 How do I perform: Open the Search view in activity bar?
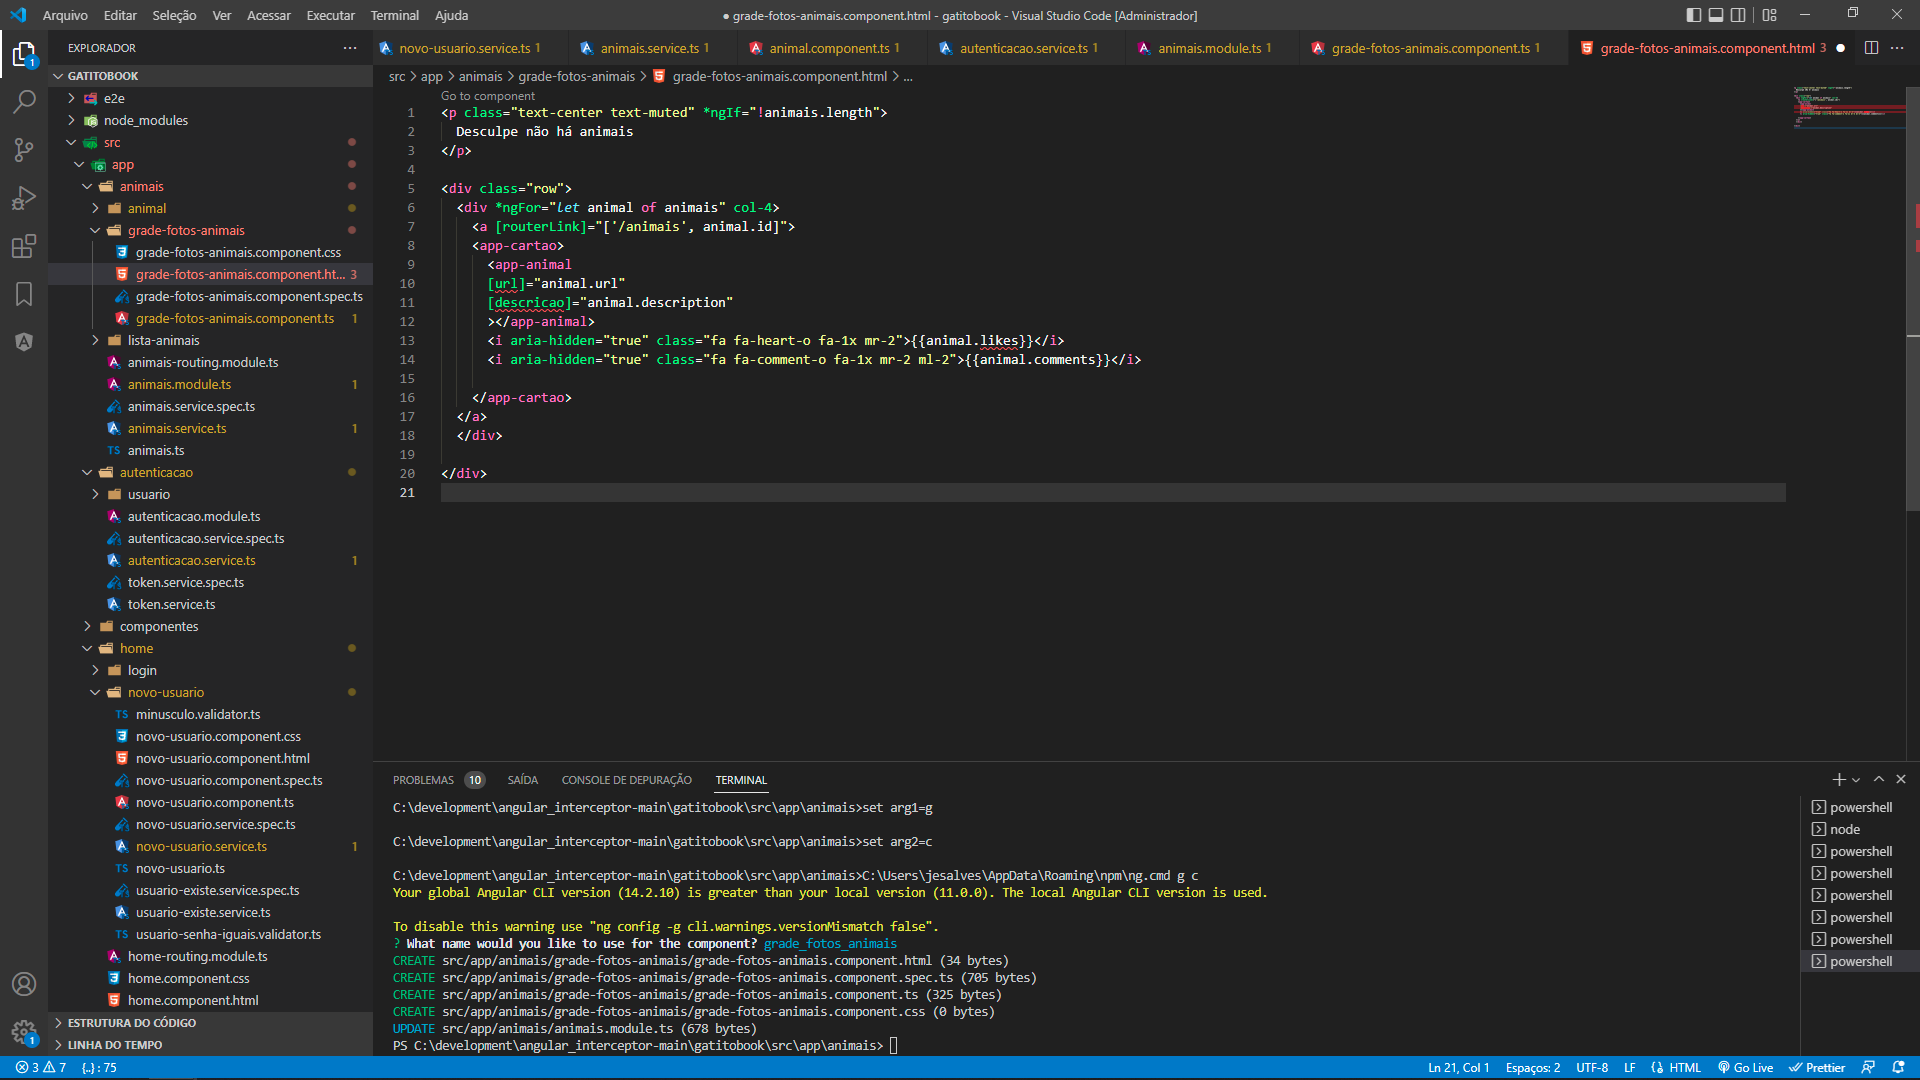coord(24,102)
